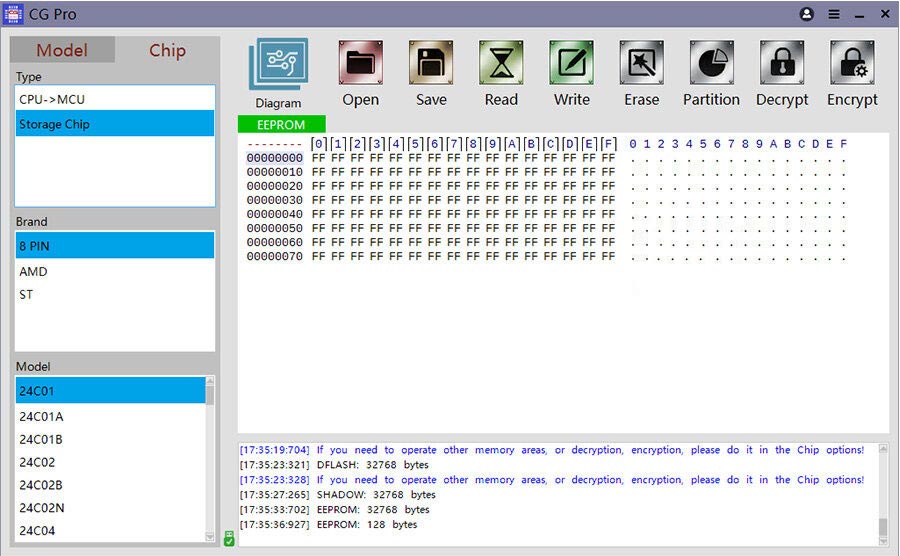This screenshot has height=556, width=900.
Task: Switch to the Chip tab
Action: (x=167, y=50)
